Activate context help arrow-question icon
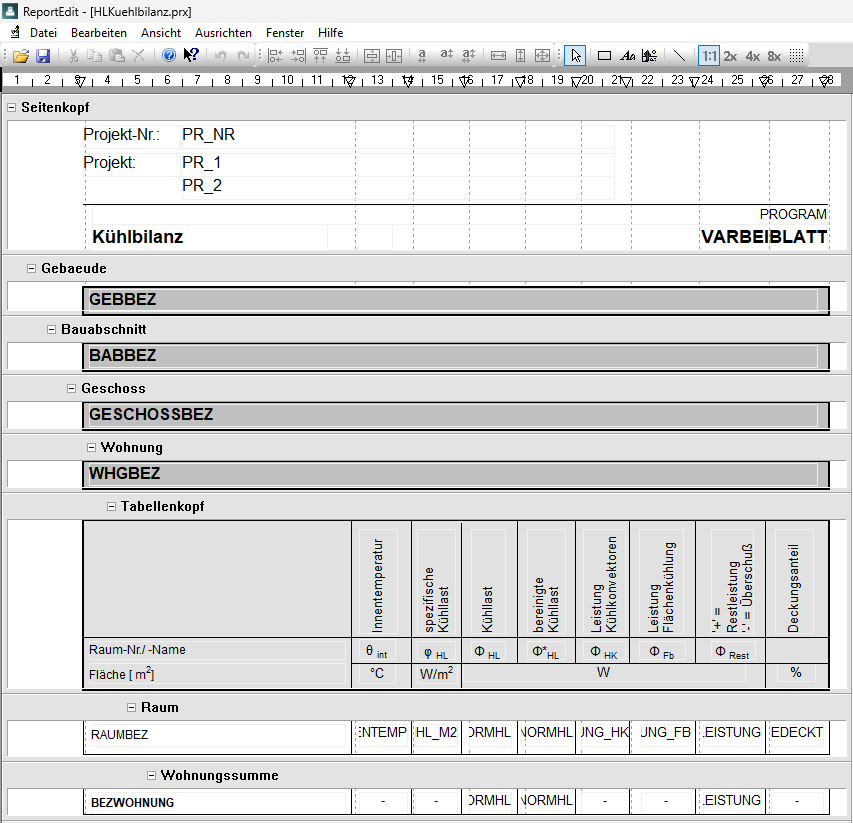This screenshot has height=823, width=853. [191, 55]
